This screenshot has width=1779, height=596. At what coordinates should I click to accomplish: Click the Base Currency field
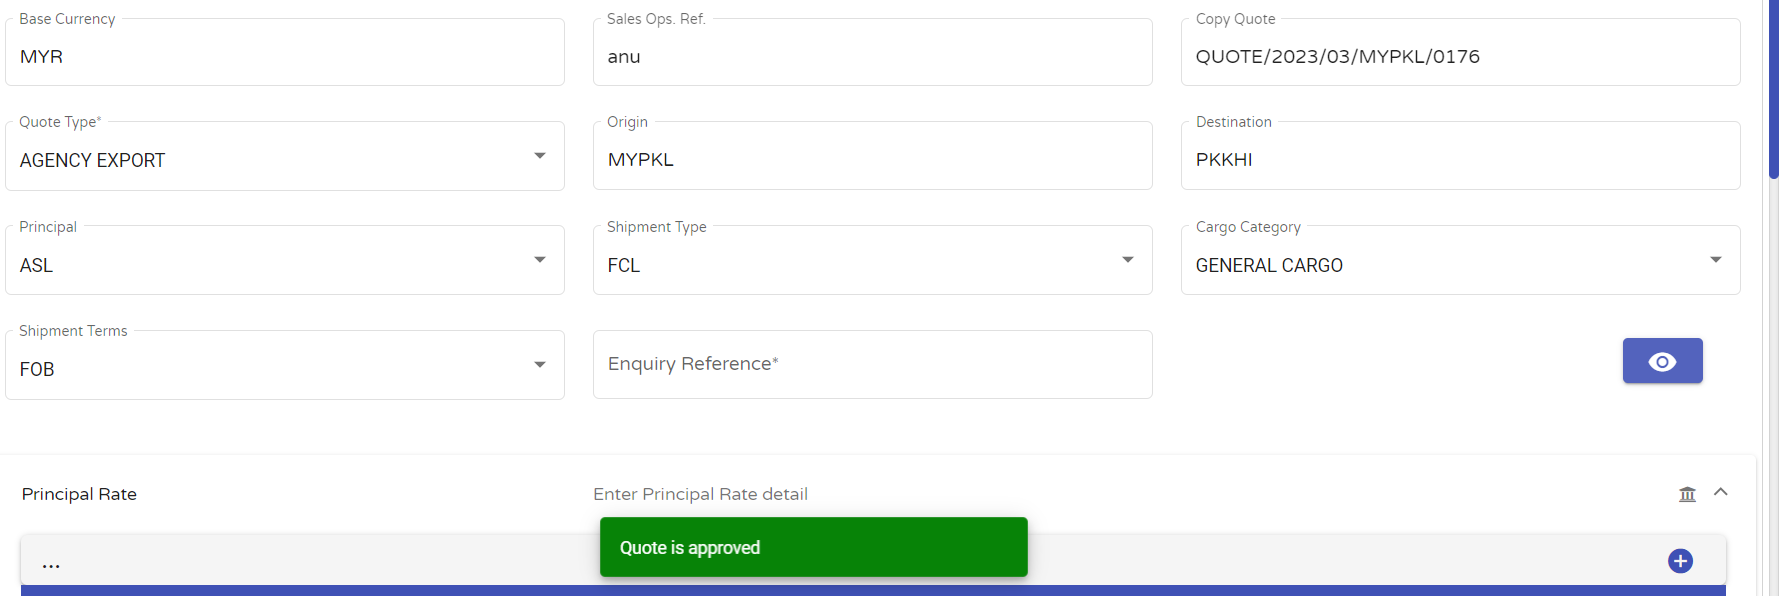coord(285,52)
